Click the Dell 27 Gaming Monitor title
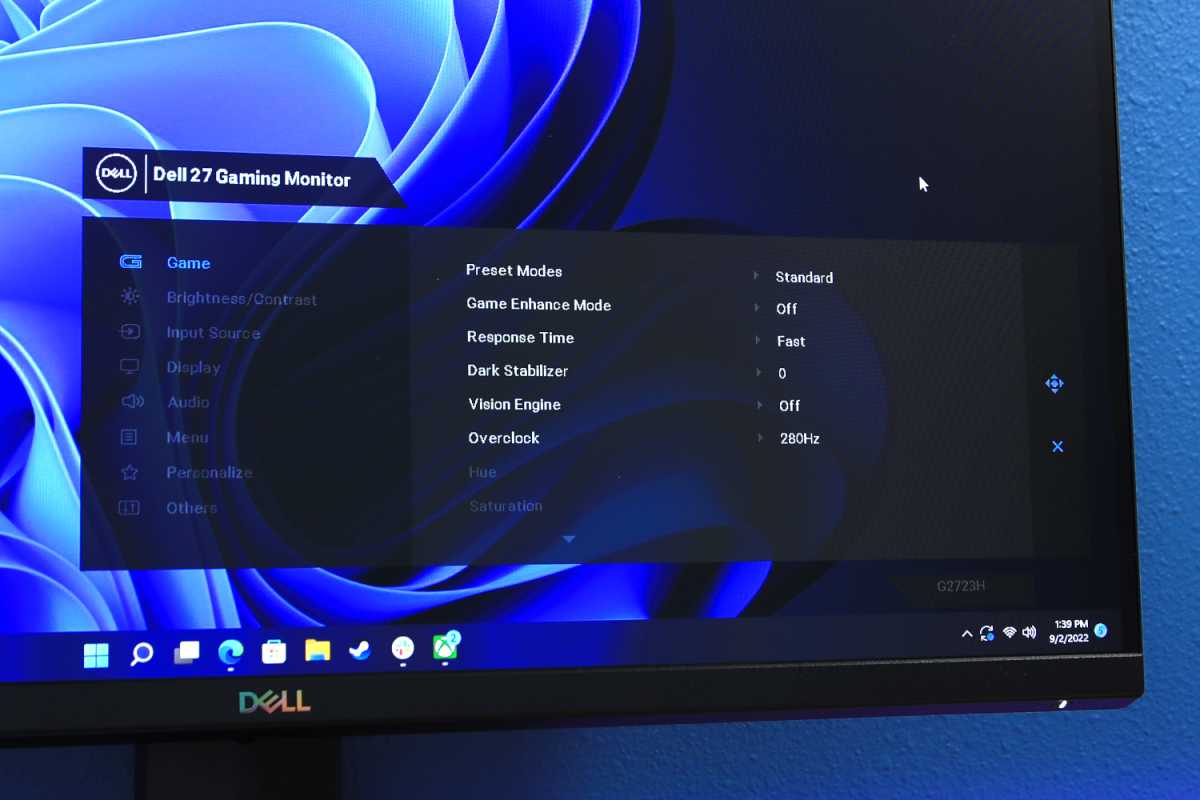 (x=252, y=179)
